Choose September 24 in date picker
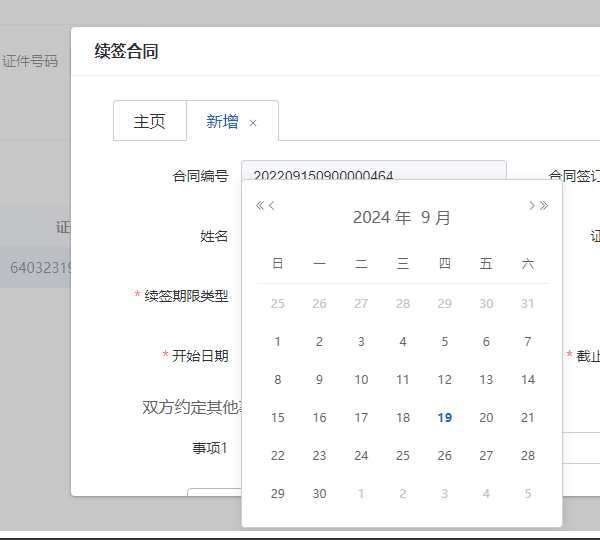The image size is (600, 540). coord(361,456)
